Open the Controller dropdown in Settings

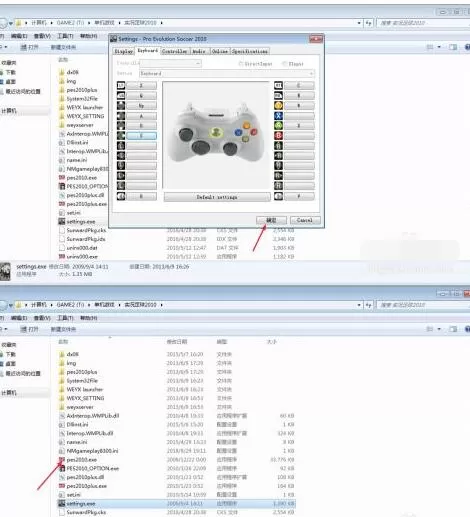click(170, 63)
